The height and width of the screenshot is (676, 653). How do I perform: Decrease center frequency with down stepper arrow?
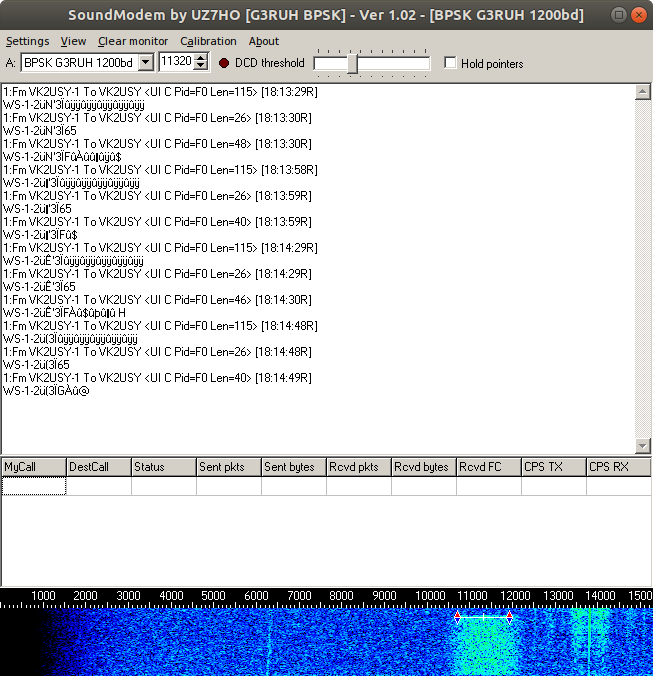(x=200, y=66)
